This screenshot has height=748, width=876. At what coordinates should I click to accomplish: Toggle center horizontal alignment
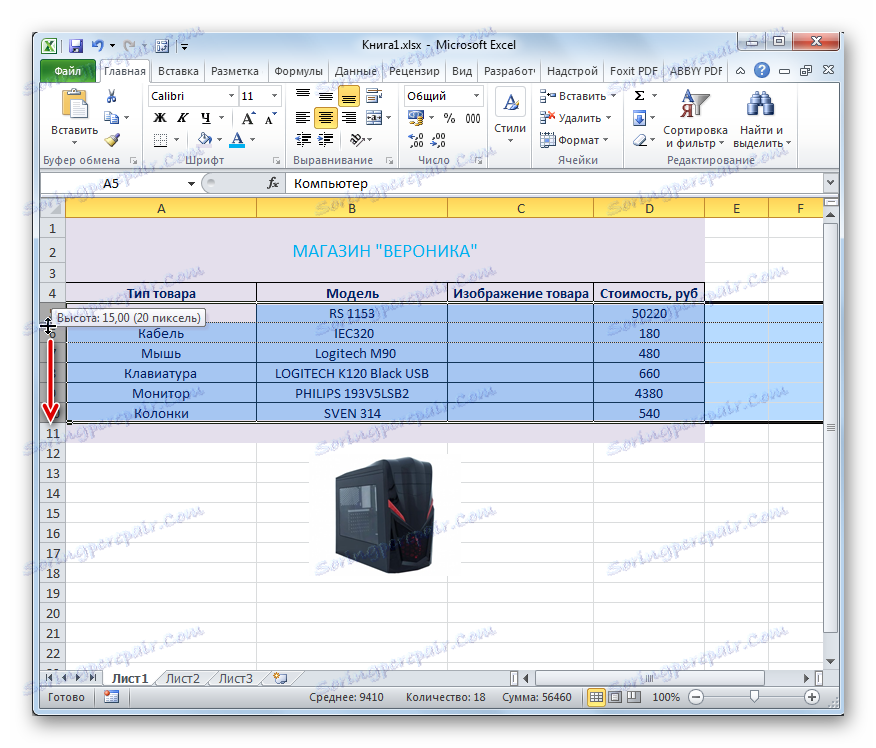[326, 118]
